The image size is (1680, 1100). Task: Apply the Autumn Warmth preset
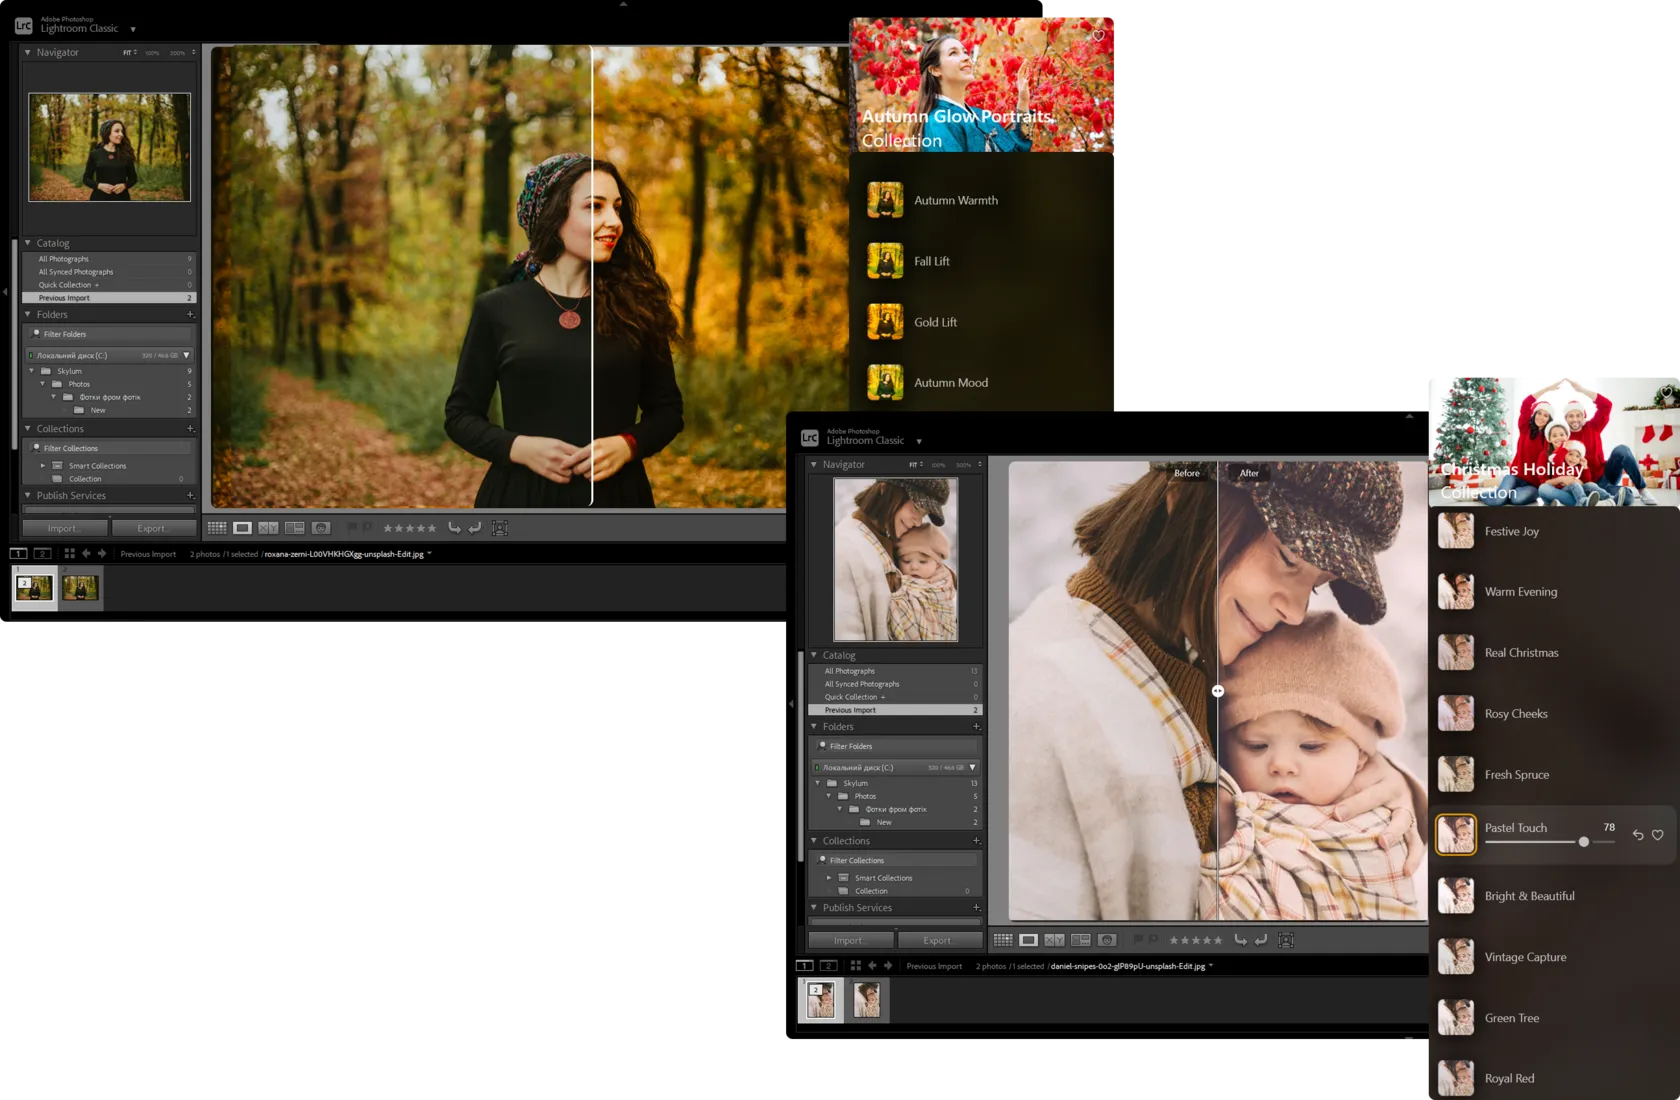pos(955,201)
